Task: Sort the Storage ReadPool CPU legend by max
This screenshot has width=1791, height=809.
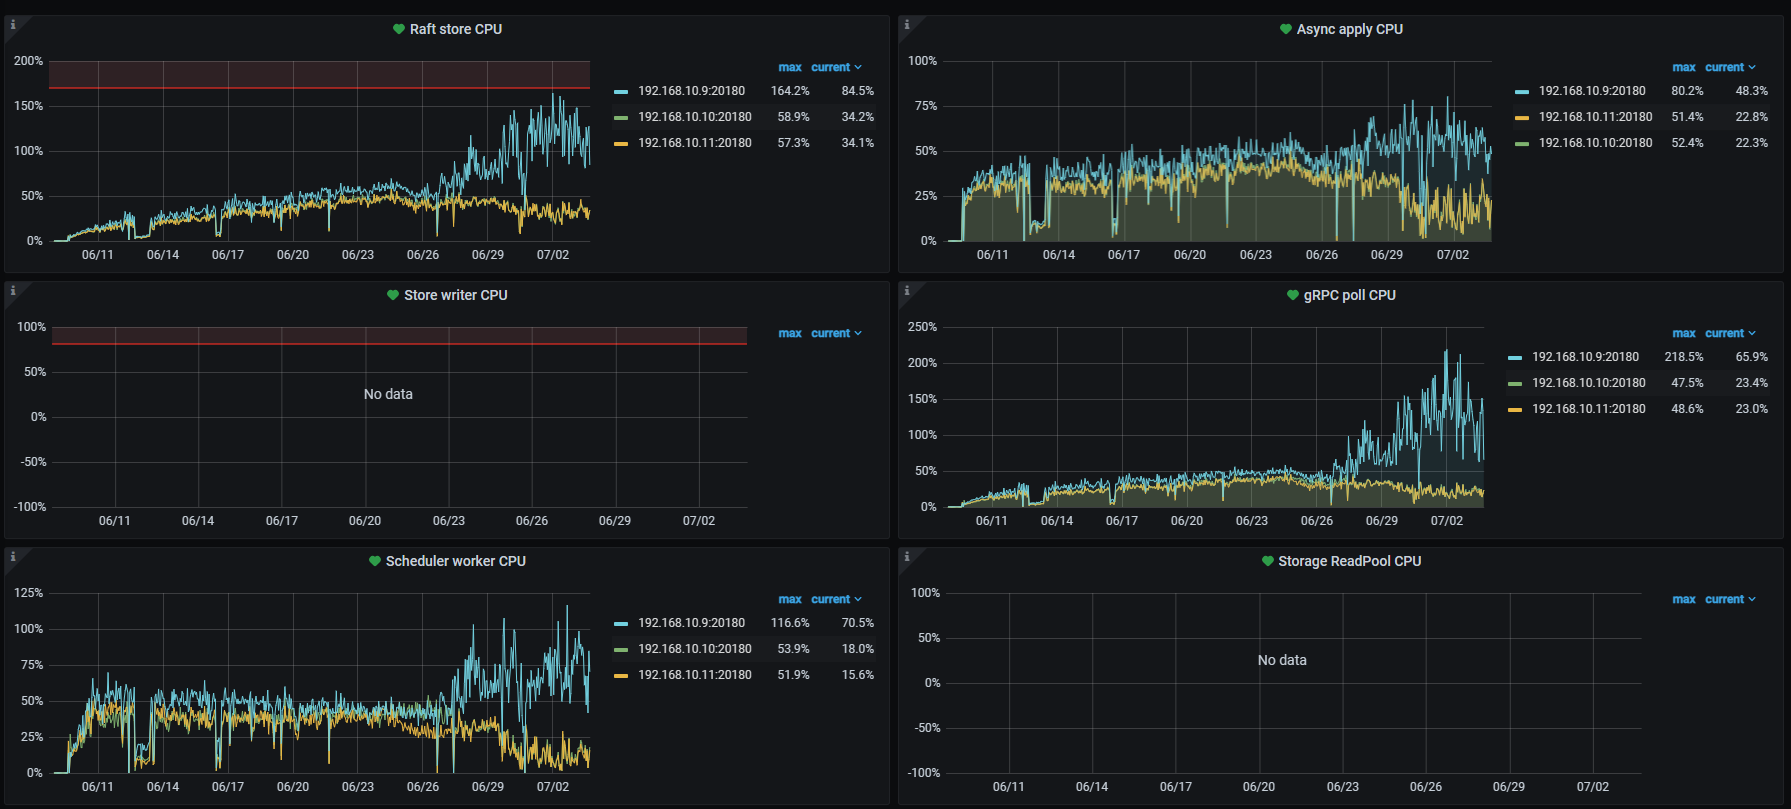Action: [x=1684, y=599]
